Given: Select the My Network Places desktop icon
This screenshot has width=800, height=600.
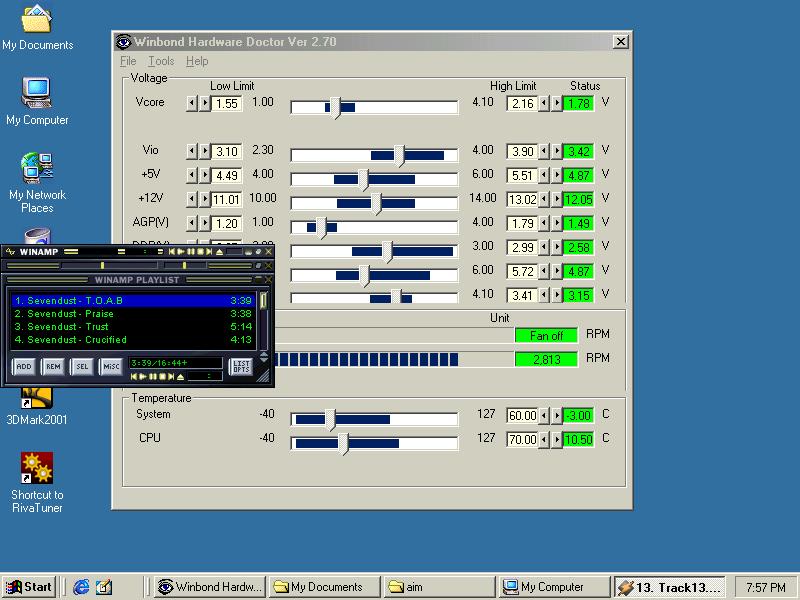Looking at the screenshot, I should pyautogui.click(x=37, y=183).
